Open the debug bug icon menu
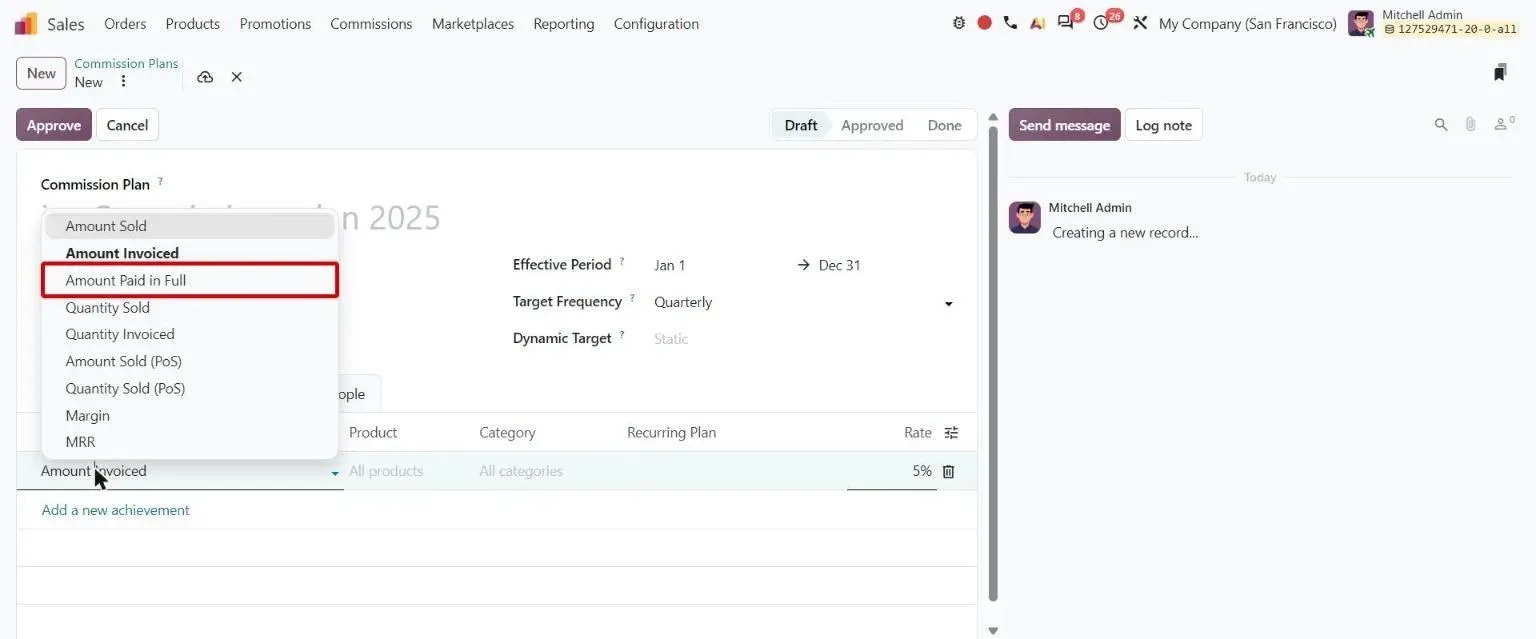This screenshot has height=639, width=1536. (959, 23)
